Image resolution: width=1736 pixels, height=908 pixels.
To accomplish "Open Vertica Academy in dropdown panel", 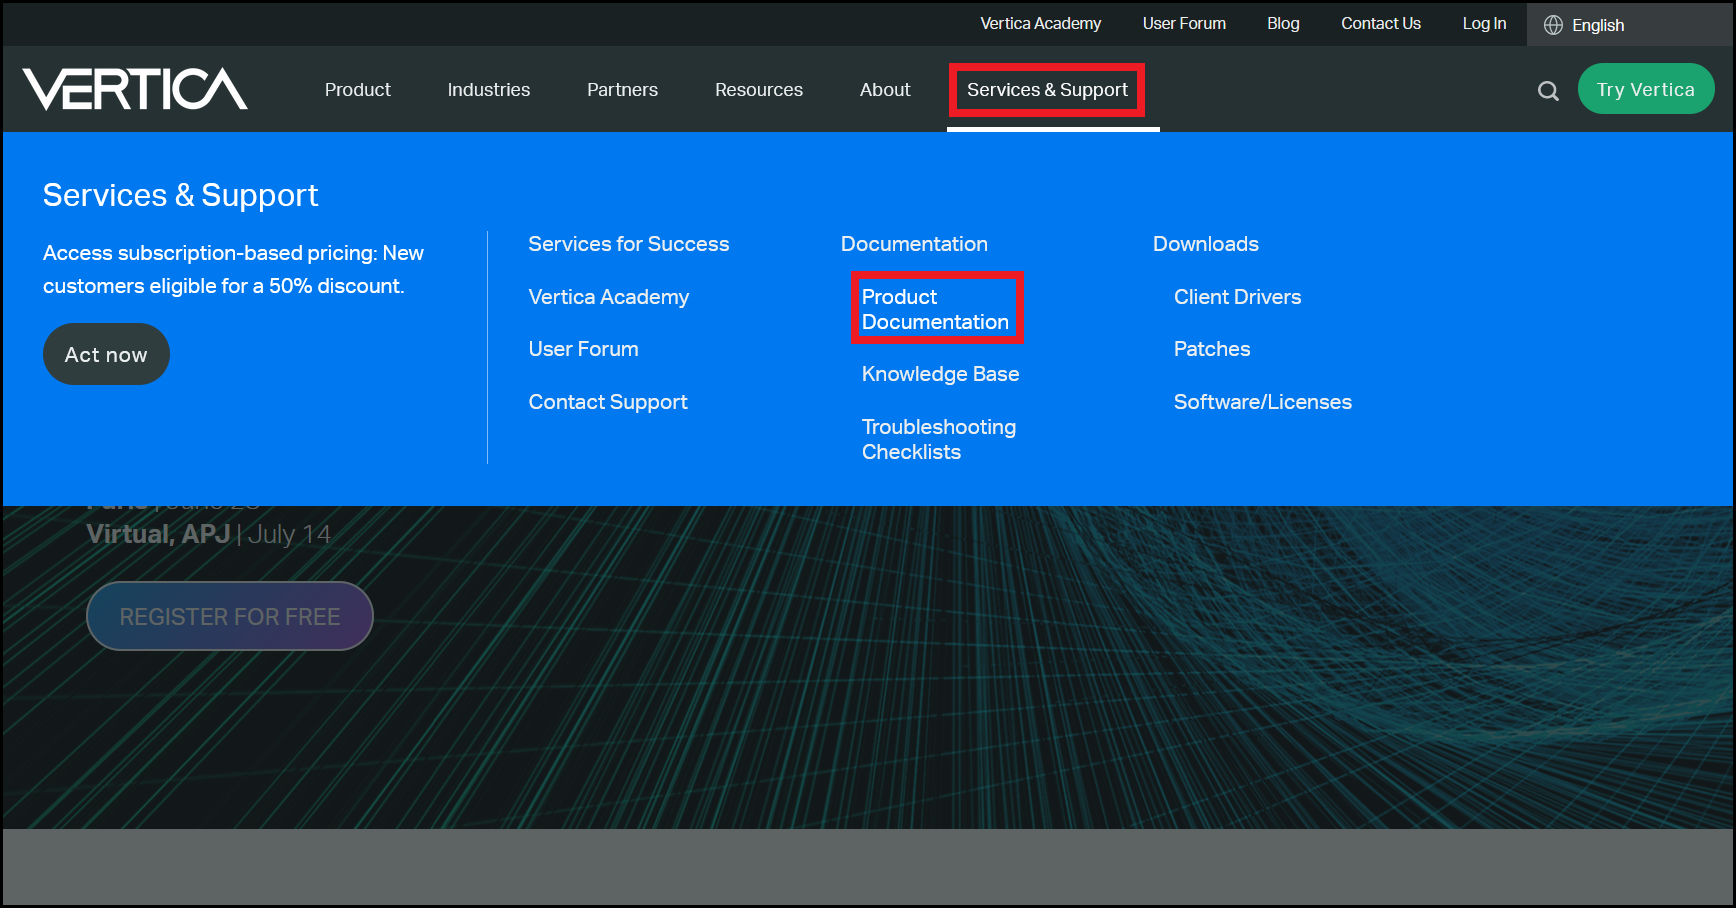I will point(609,297).
